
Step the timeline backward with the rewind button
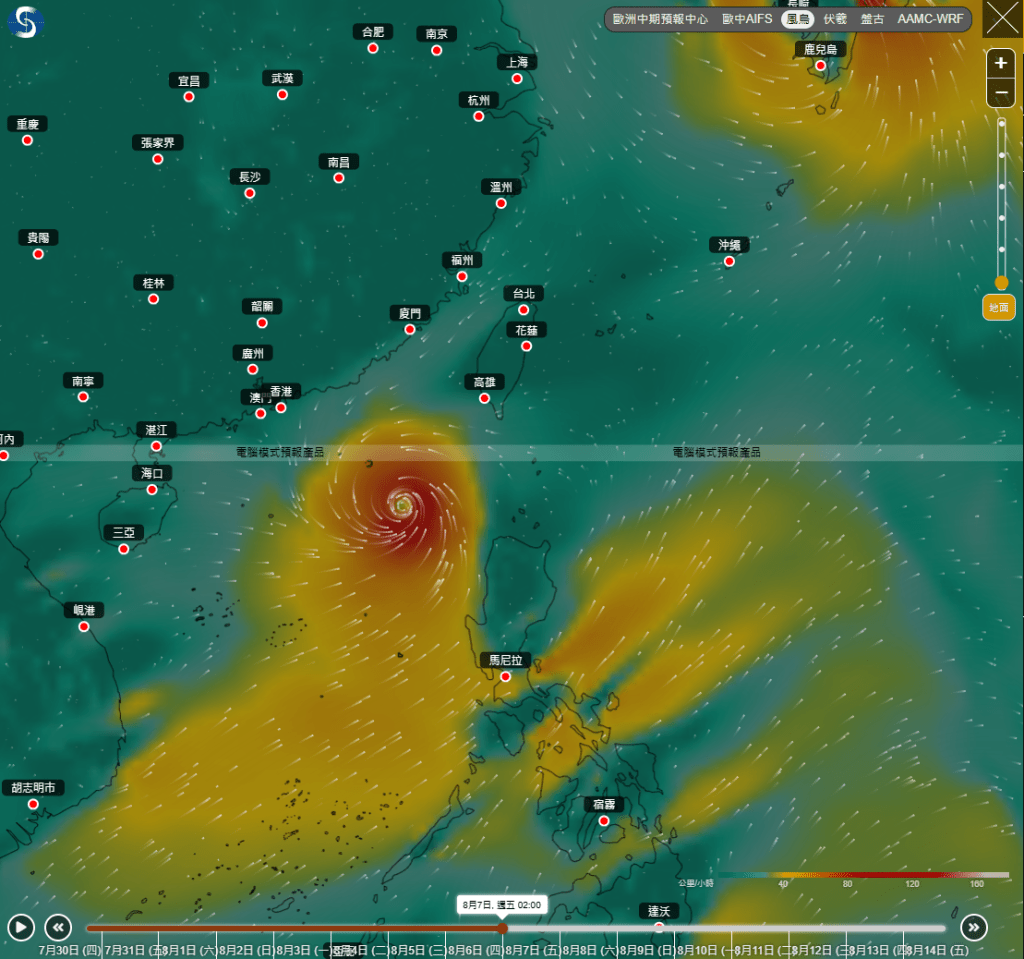coord(58,927)
